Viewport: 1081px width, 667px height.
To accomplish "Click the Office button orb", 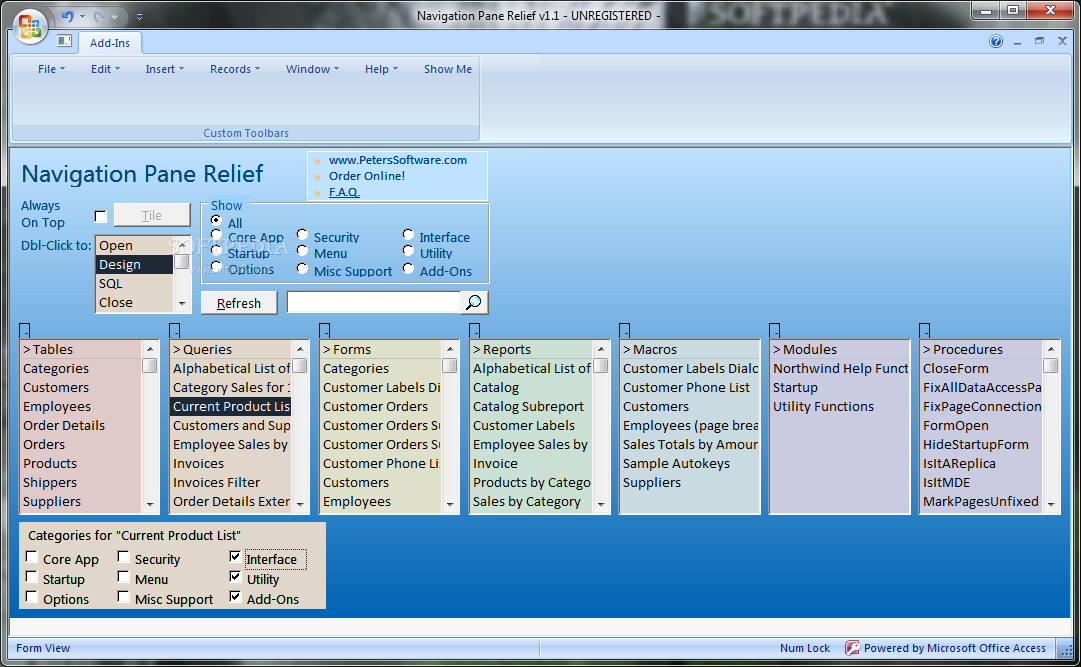I will [30, 26].
